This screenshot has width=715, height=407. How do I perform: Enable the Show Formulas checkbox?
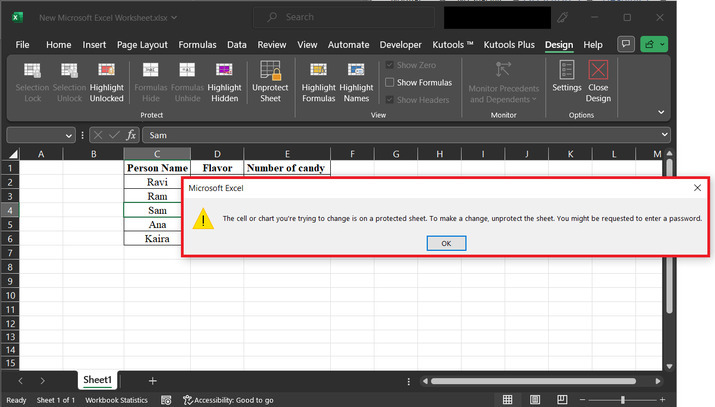[x=389, y=82]
